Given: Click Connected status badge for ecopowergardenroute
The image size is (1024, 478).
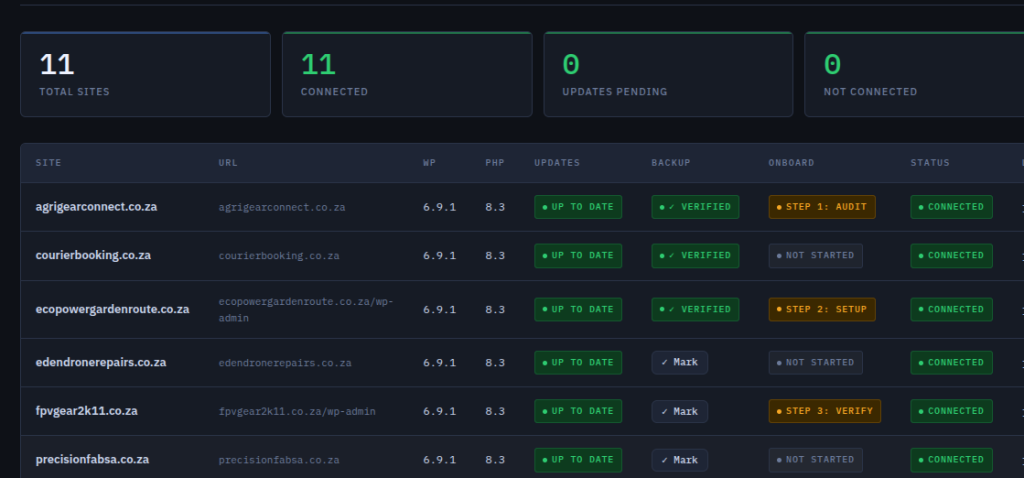Looking at the screenshot, I should pos(952,310).
